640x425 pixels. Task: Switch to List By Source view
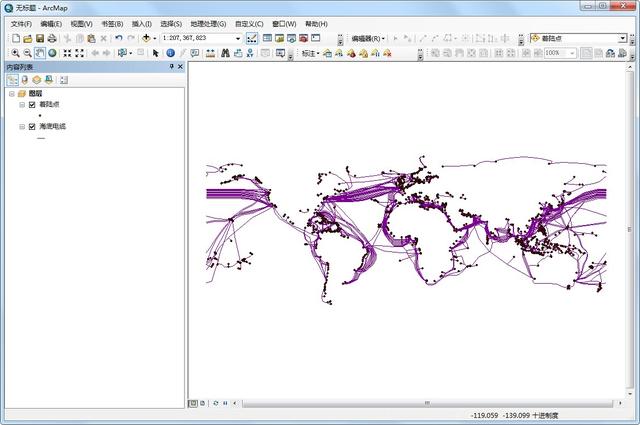[25, 79]
